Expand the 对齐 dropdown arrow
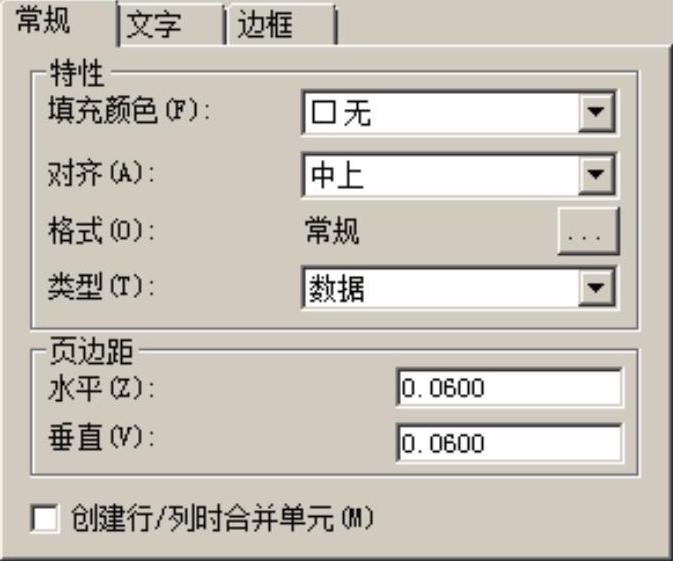 597,177
